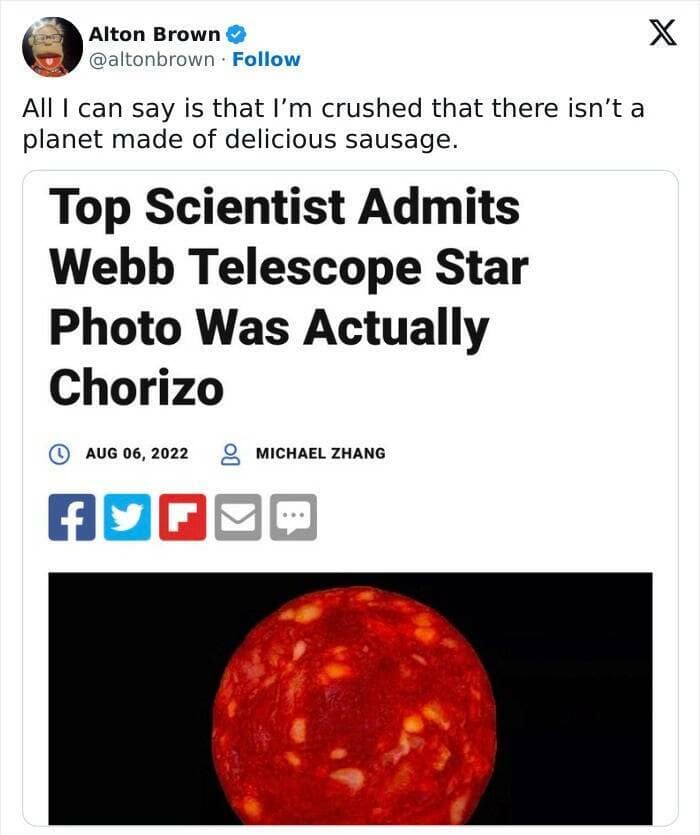The height and width of the screenshot is (835, 700).
Task: Click the Alton Brown display name
Action: (154, 34)
